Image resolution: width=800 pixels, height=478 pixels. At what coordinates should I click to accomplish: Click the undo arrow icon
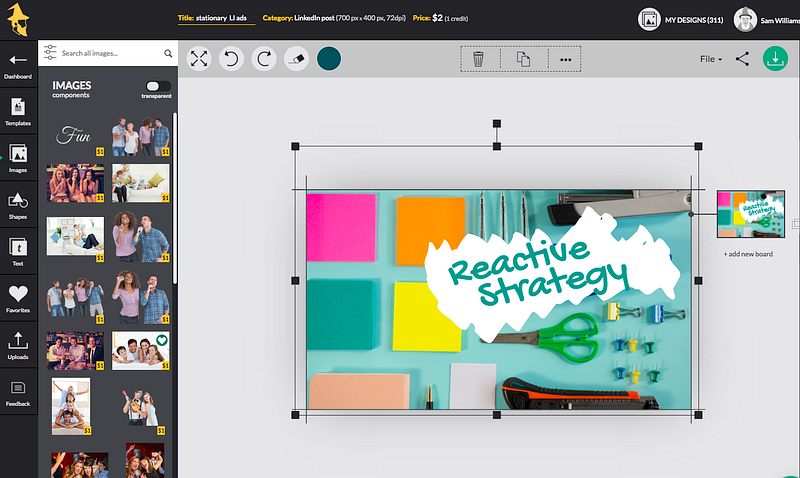[231, 59]
